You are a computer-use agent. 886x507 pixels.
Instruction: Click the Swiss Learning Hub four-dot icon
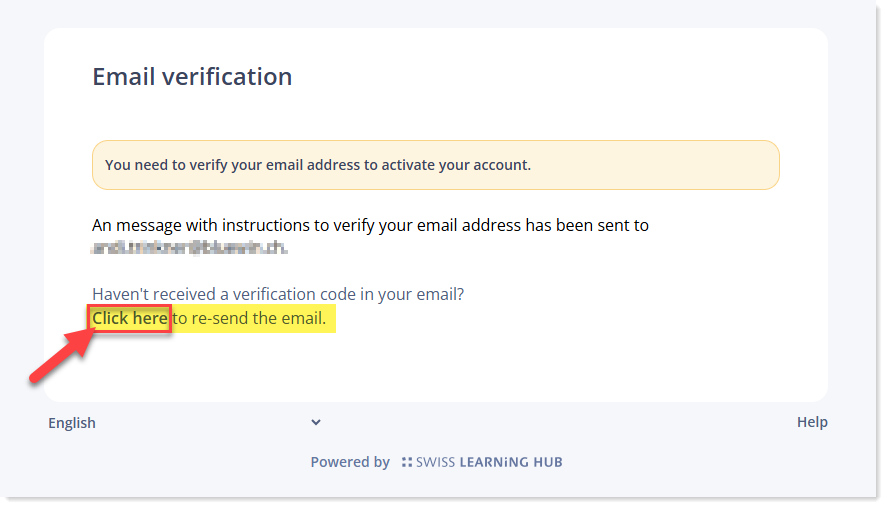(407, 462)
